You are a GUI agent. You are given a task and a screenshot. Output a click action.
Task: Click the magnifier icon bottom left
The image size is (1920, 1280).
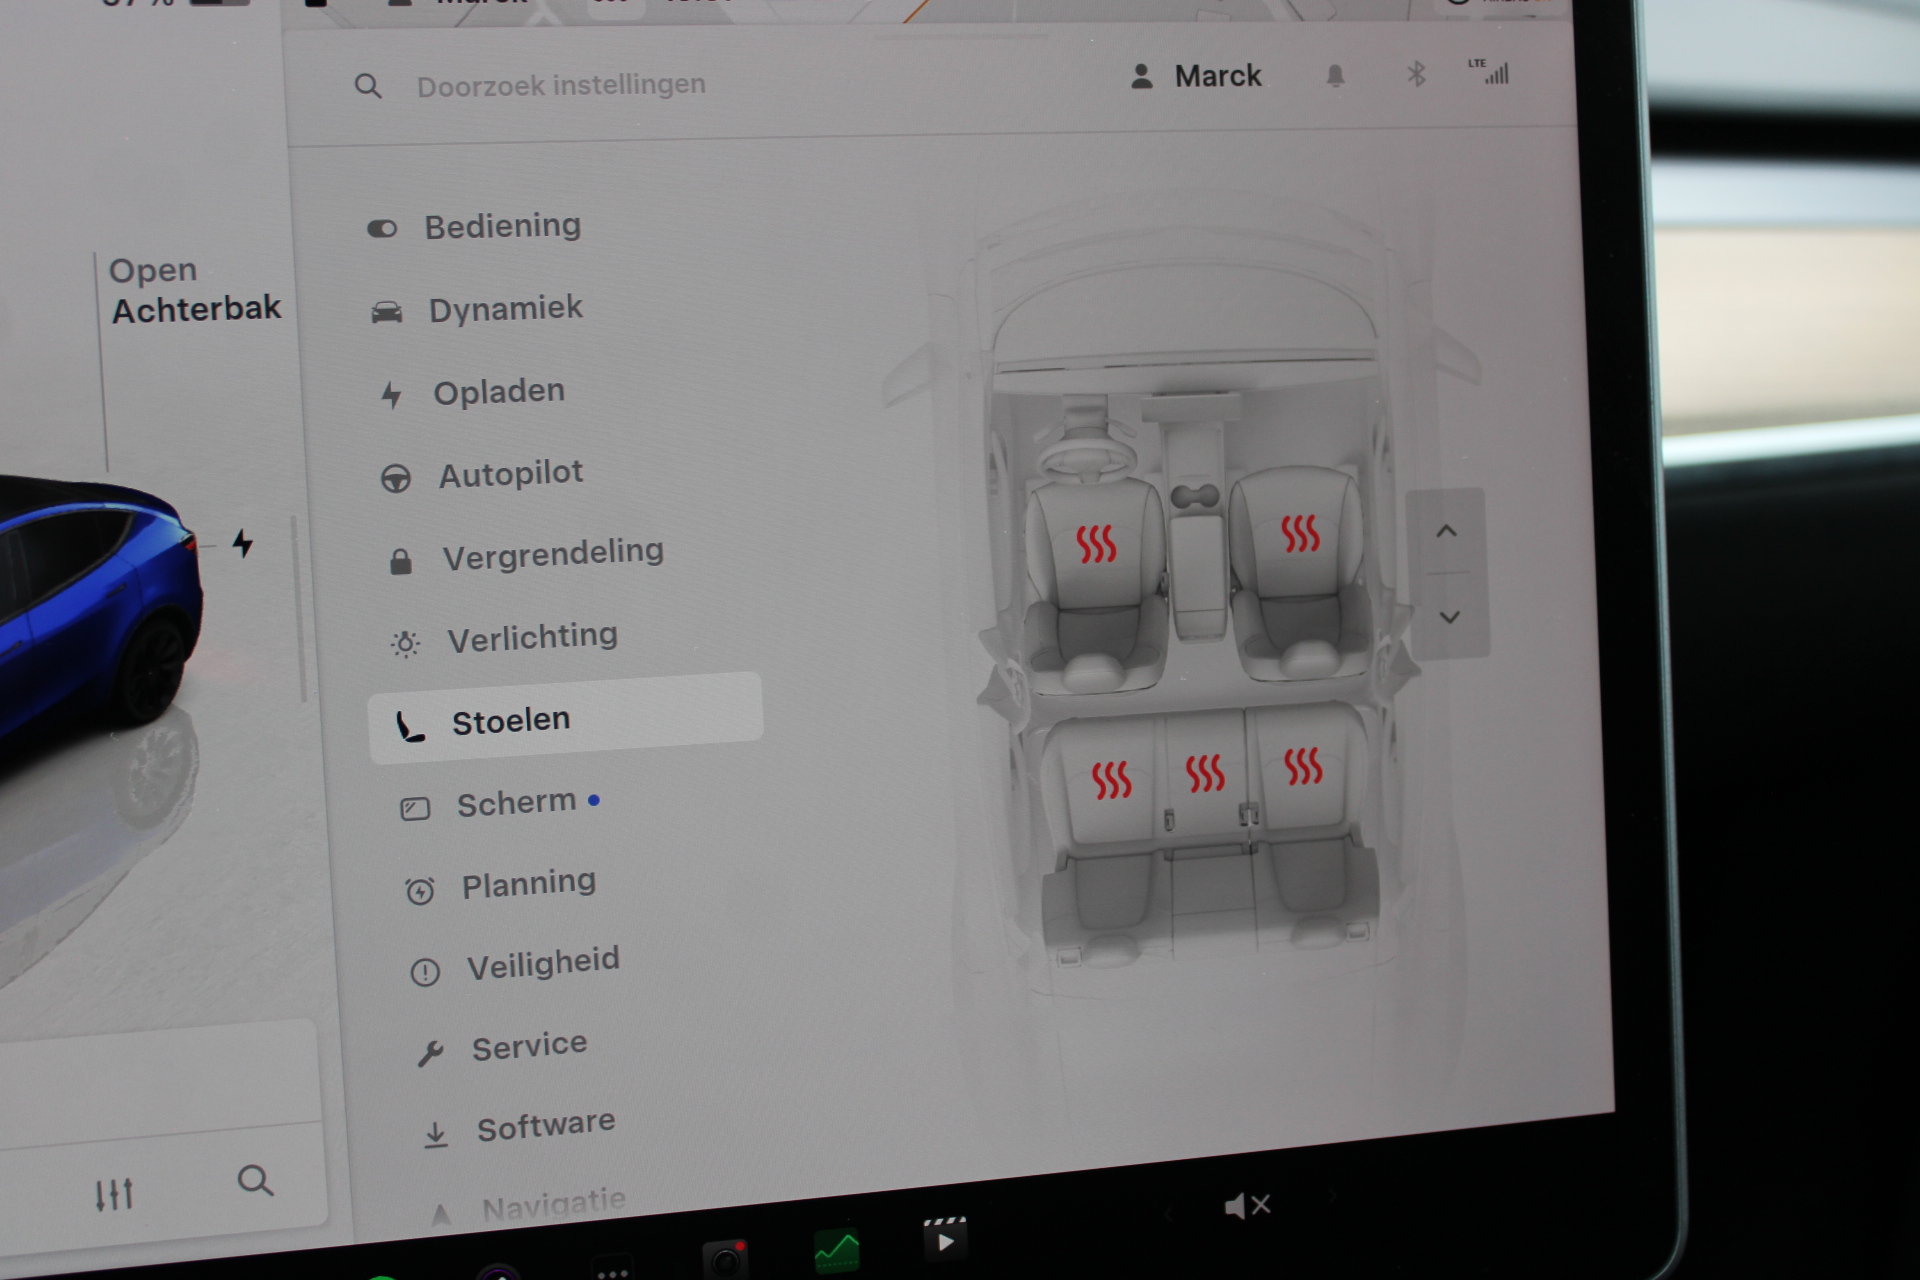pos(255,1181)
